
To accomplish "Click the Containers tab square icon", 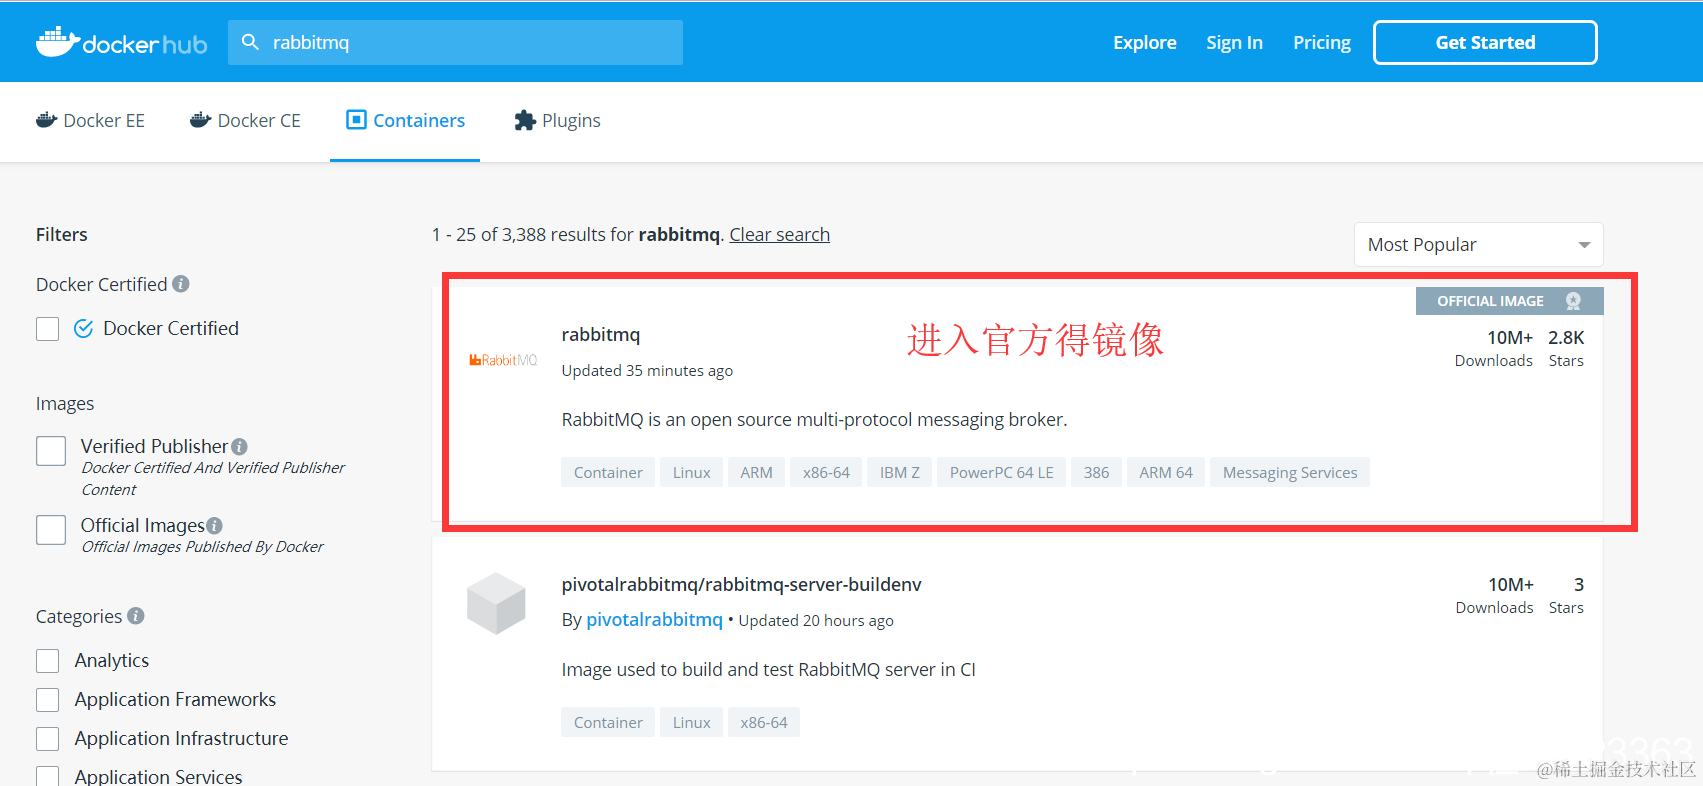I will (356, 120).
